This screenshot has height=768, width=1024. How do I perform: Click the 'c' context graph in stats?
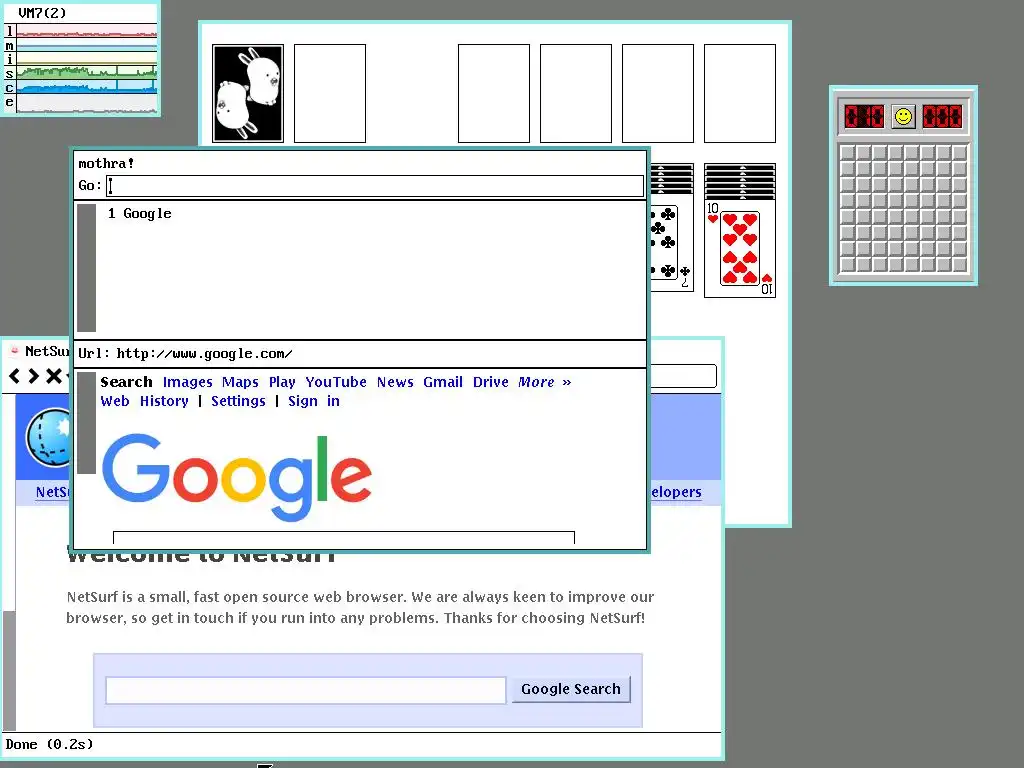(x=86, y=87)
